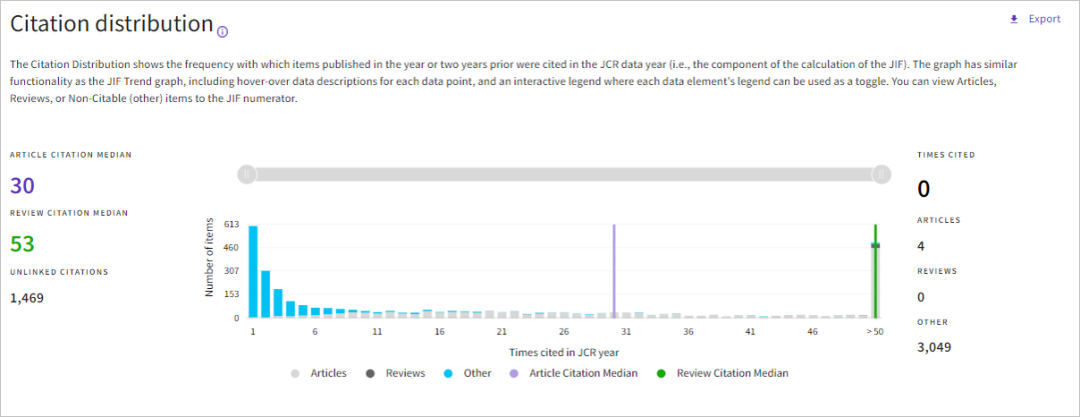Screen dimensions: 1080x417
Task: Click the '> 50' x-axis label
Action: click(x=876, y=331)
